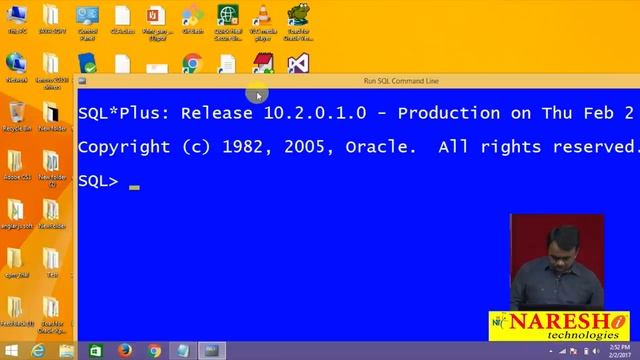This screenshot has height=360, width=640.
Task: Open Action Center flag in tray
Action: (573, 351)
